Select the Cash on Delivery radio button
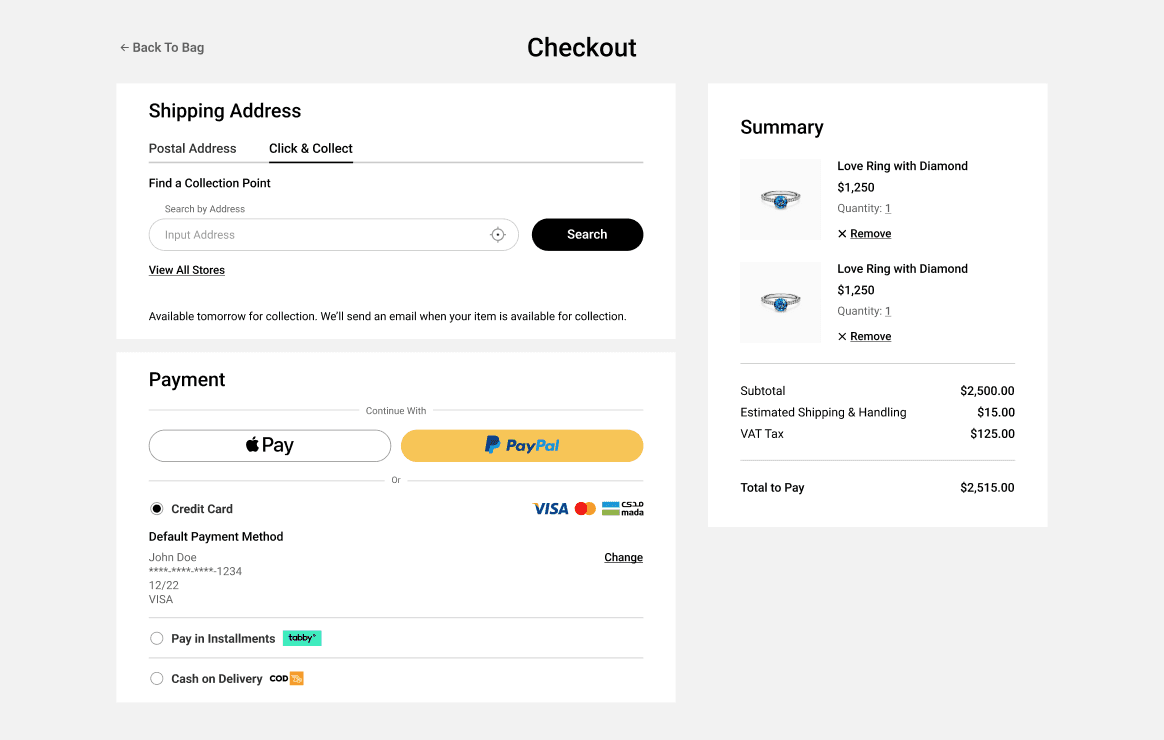Screen dimensions: 1164x740 (x=156, y=679)
